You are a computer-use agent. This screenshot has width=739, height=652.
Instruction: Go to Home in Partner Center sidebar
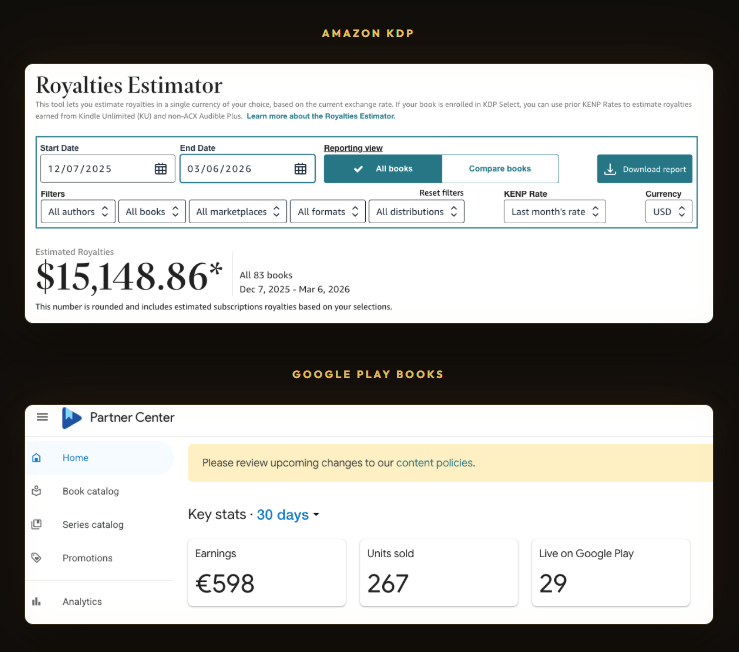(100, 458)
